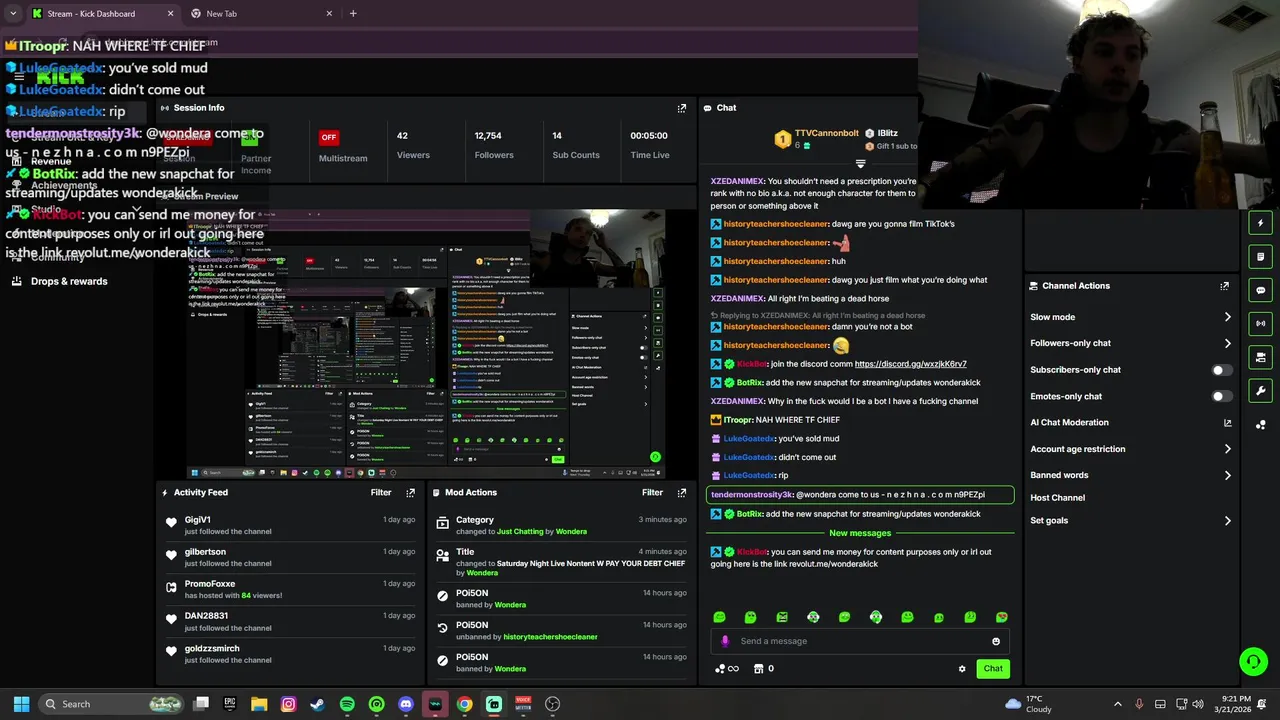
Task: Click the Multistream OFF badge
Action: 329,138
